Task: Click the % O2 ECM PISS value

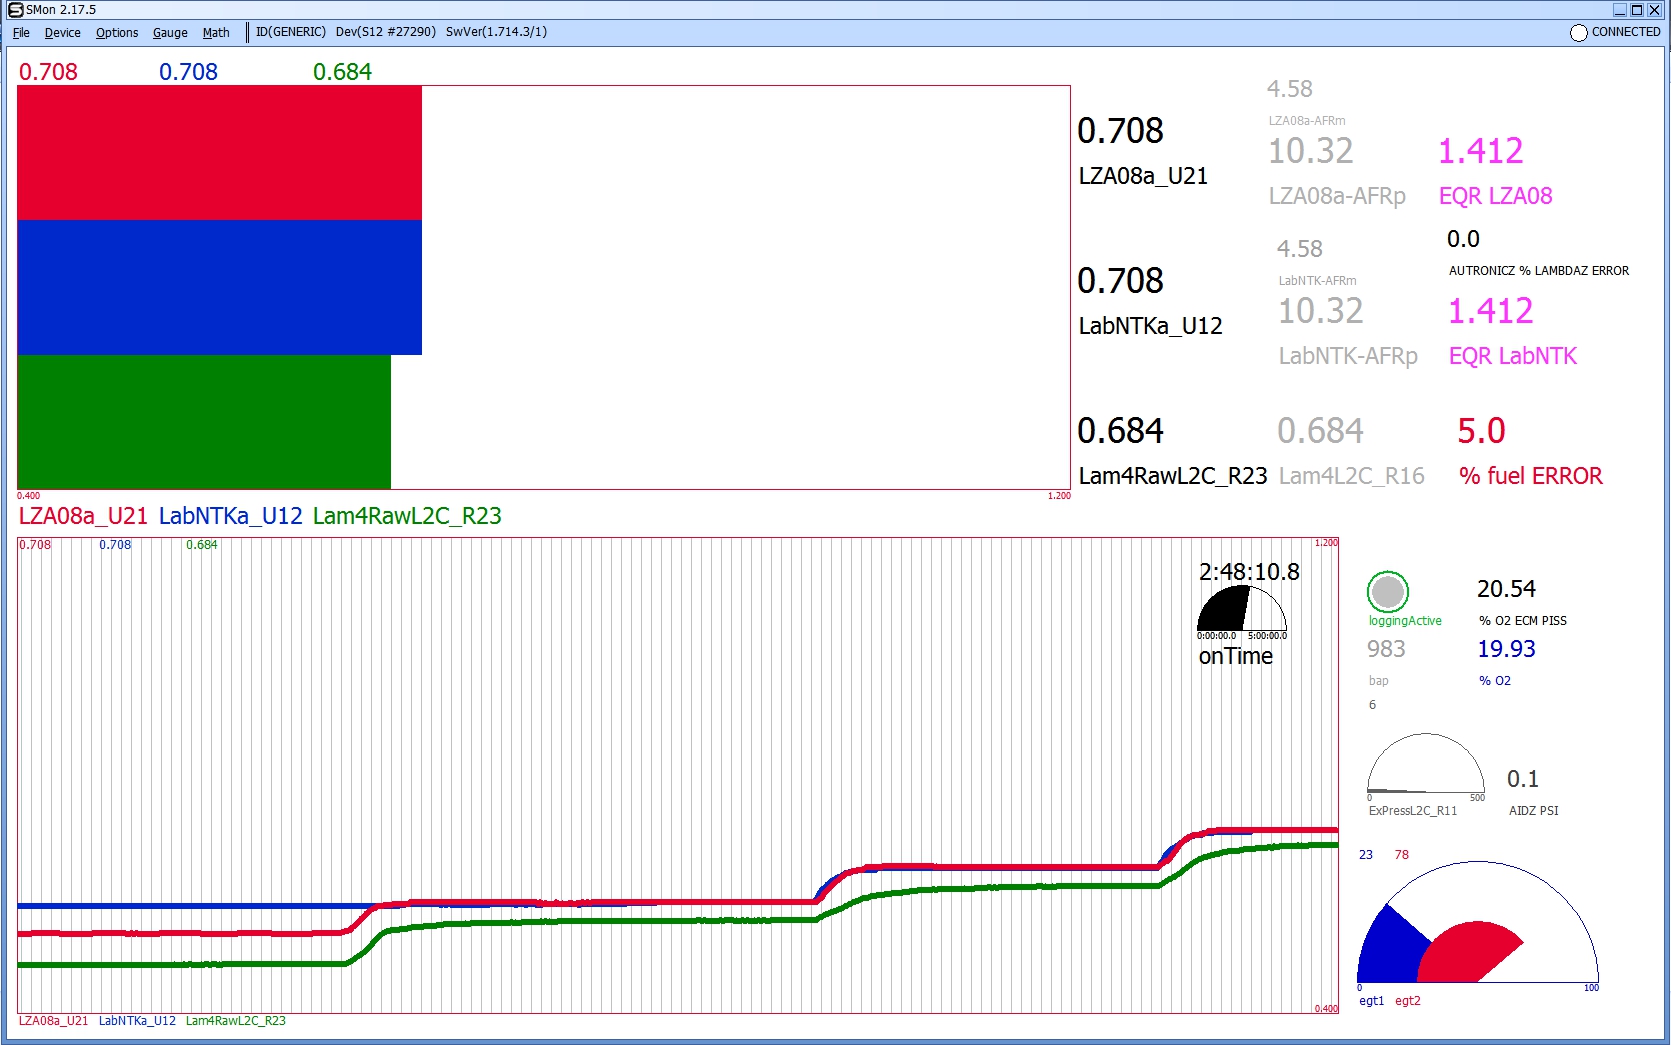Action: [1506, 589]
